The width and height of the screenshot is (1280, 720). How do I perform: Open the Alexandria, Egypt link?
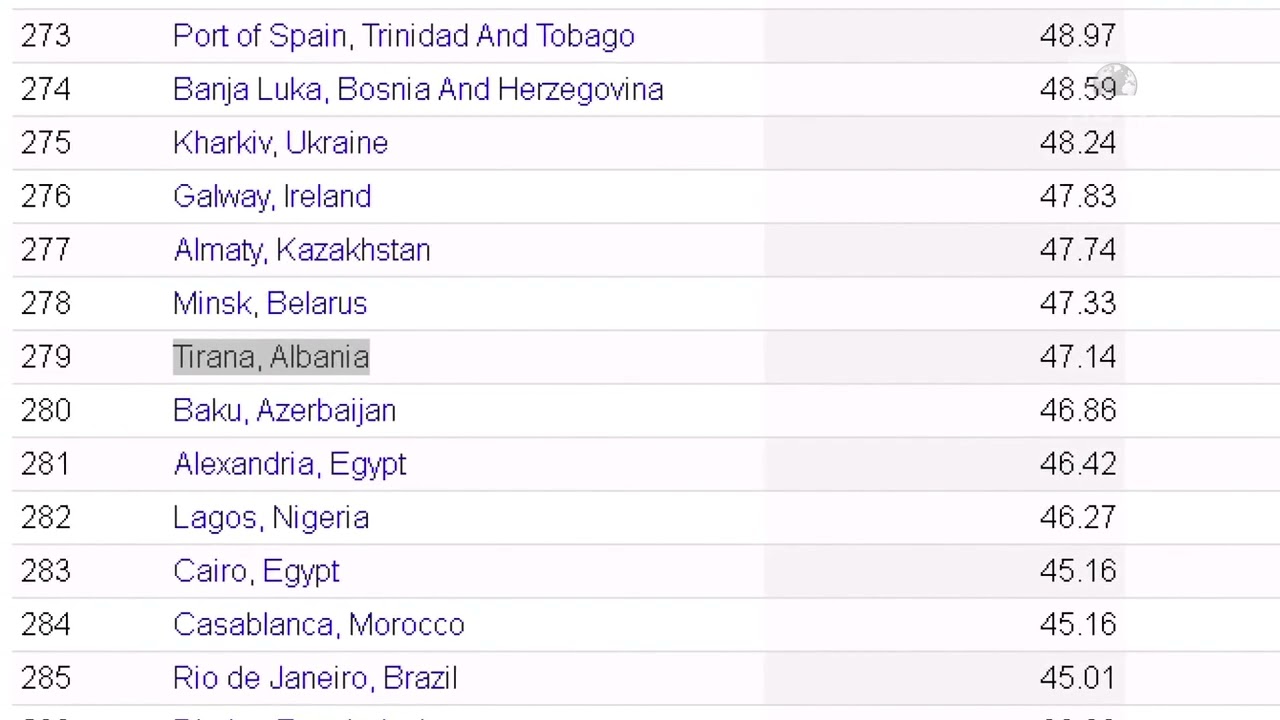[x=289, y=464]
